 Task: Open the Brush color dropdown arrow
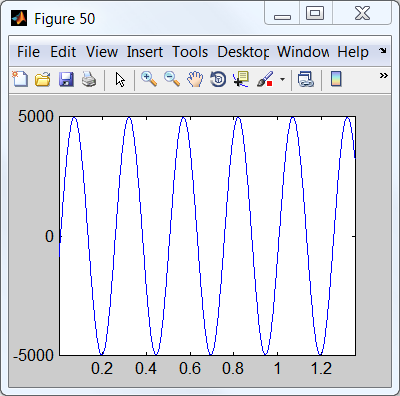click(283, 80)
